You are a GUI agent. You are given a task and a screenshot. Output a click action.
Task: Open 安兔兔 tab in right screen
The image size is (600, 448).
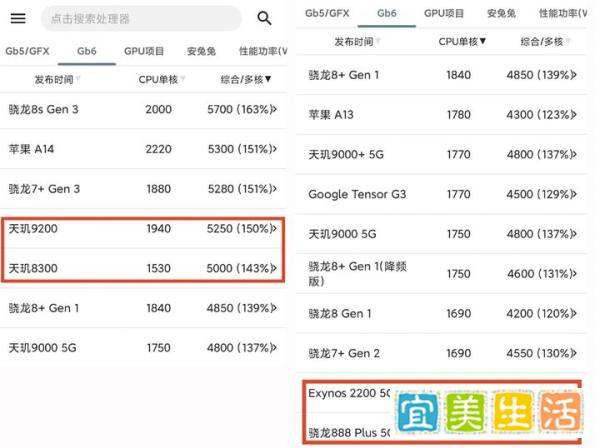tap(501, 13)
